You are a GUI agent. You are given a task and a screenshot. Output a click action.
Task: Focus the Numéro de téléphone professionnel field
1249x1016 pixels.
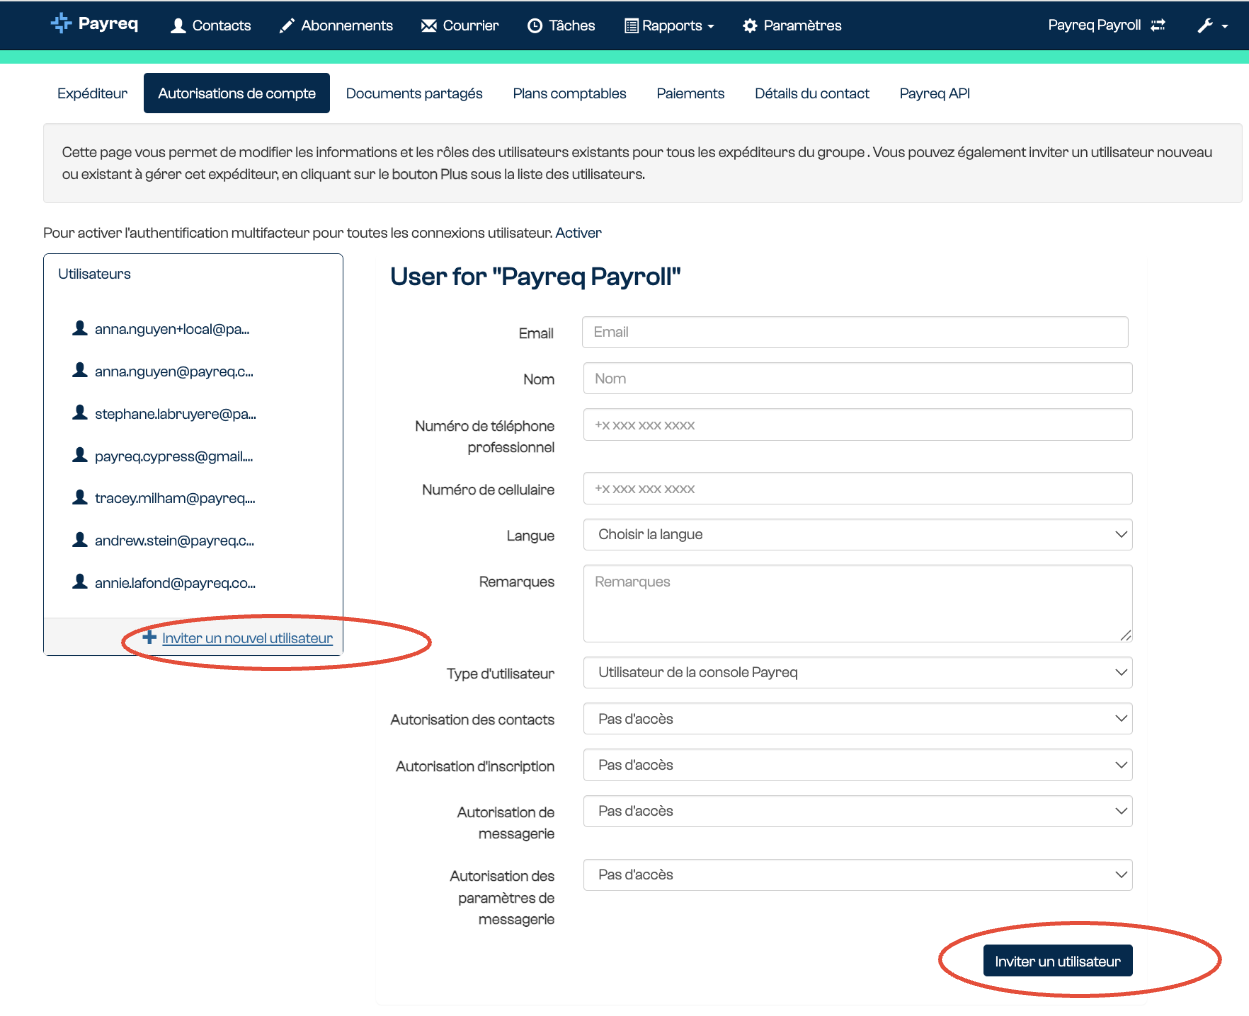point(858,425)
